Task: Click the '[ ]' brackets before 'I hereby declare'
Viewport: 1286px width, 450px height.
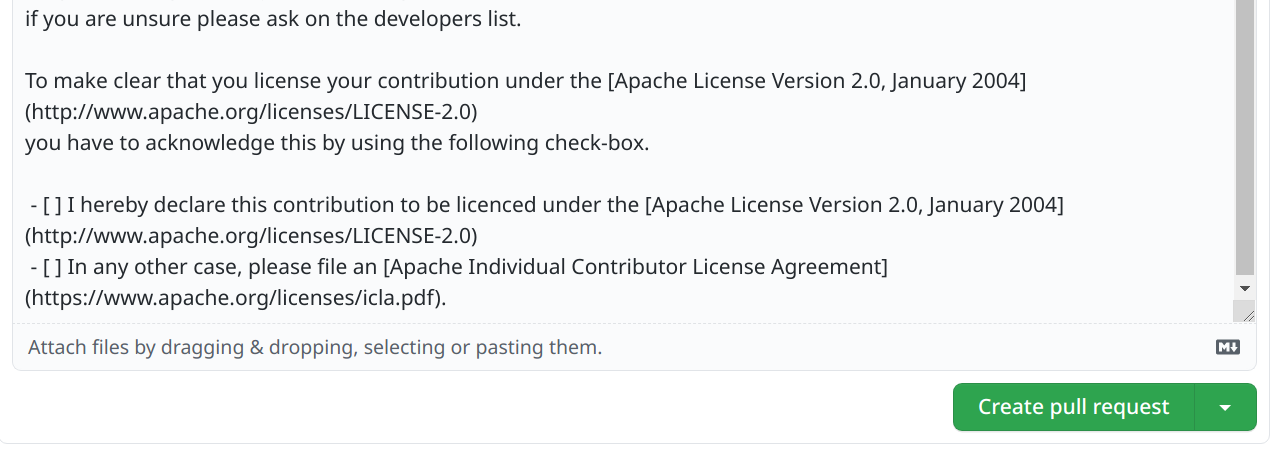Action: point(52,205)
